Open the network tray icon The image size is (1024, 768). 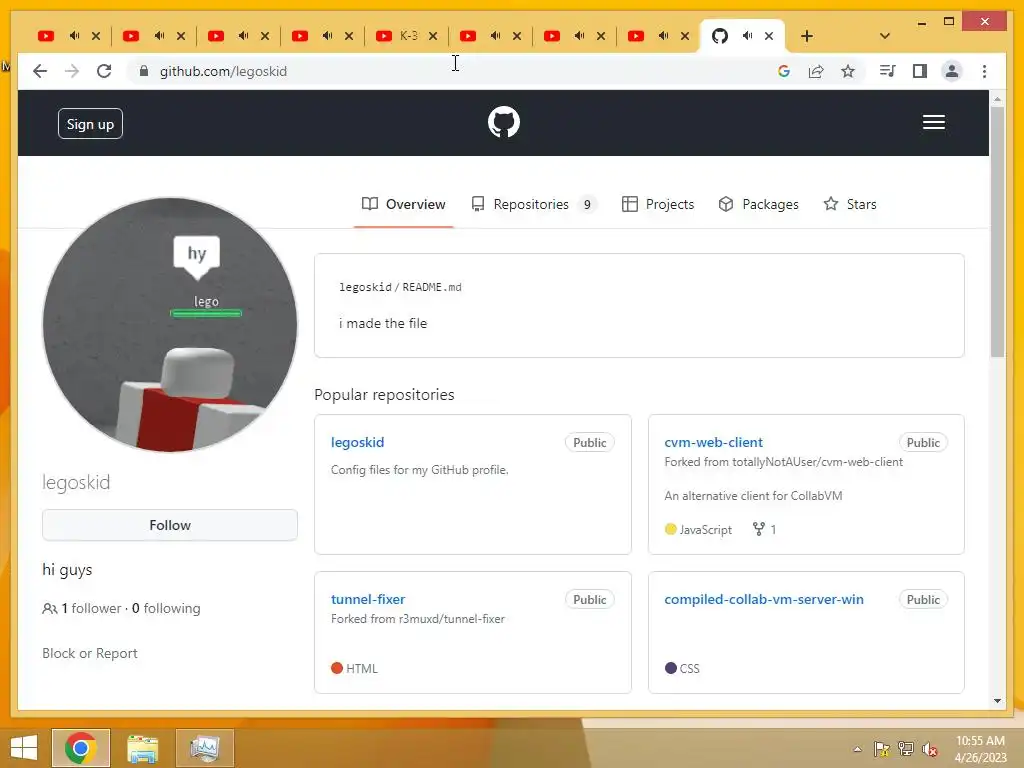coord(906,749)
